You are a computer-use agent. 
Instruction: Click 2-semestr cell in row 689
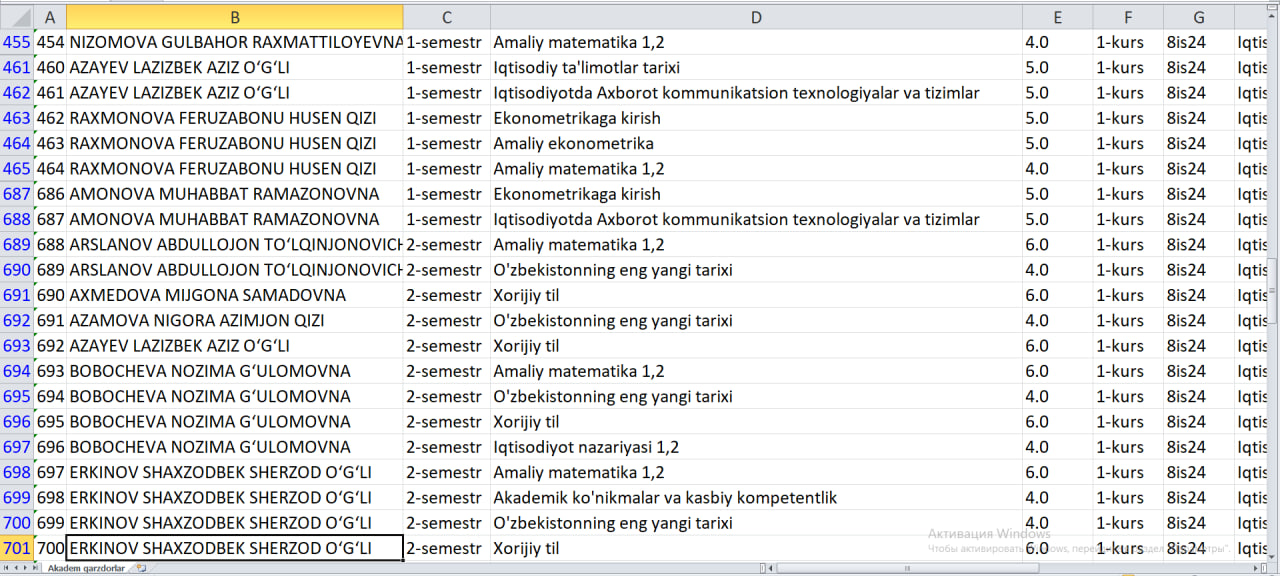tap(447, 245)
